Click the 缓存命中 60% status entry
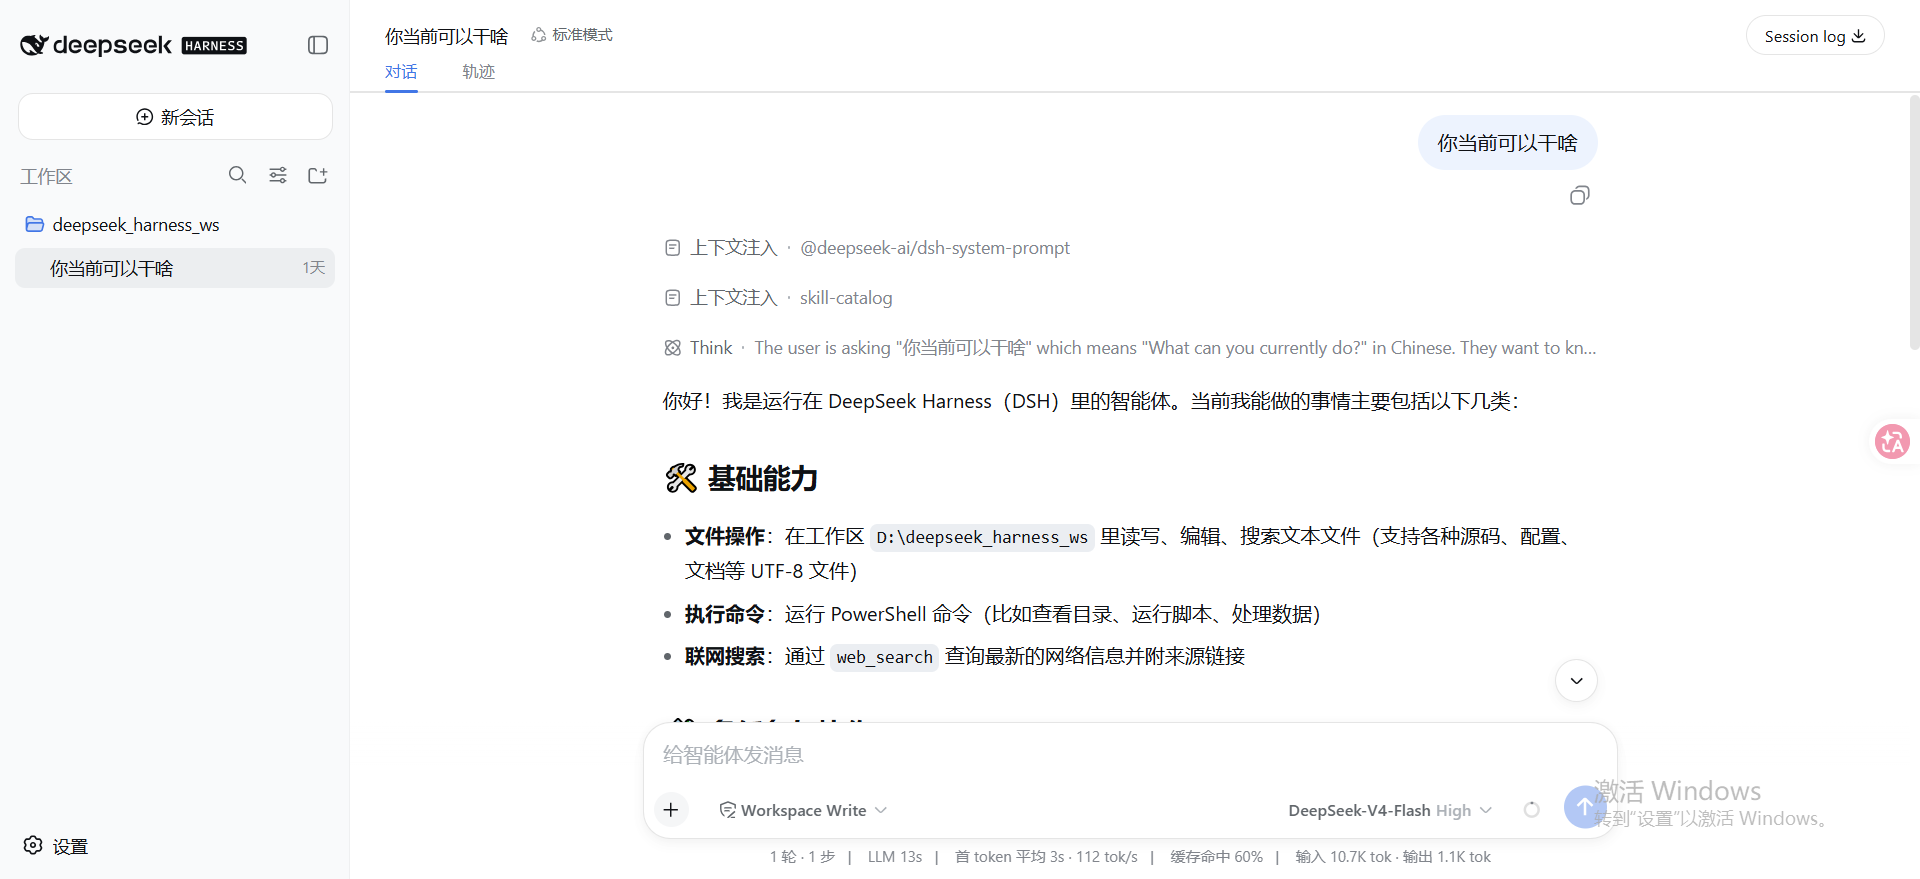The width and height of the screenshot is (1920, 879). tap(1216, 857)
